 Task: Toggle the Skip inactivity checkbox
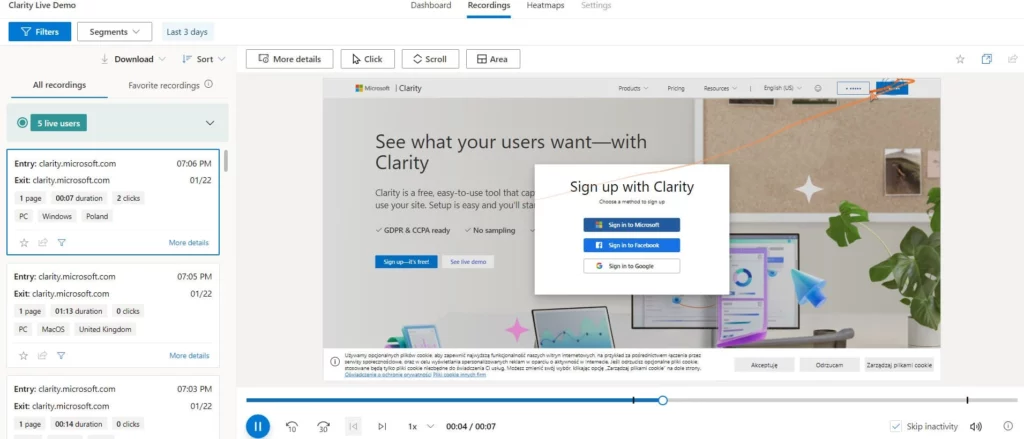896,427
